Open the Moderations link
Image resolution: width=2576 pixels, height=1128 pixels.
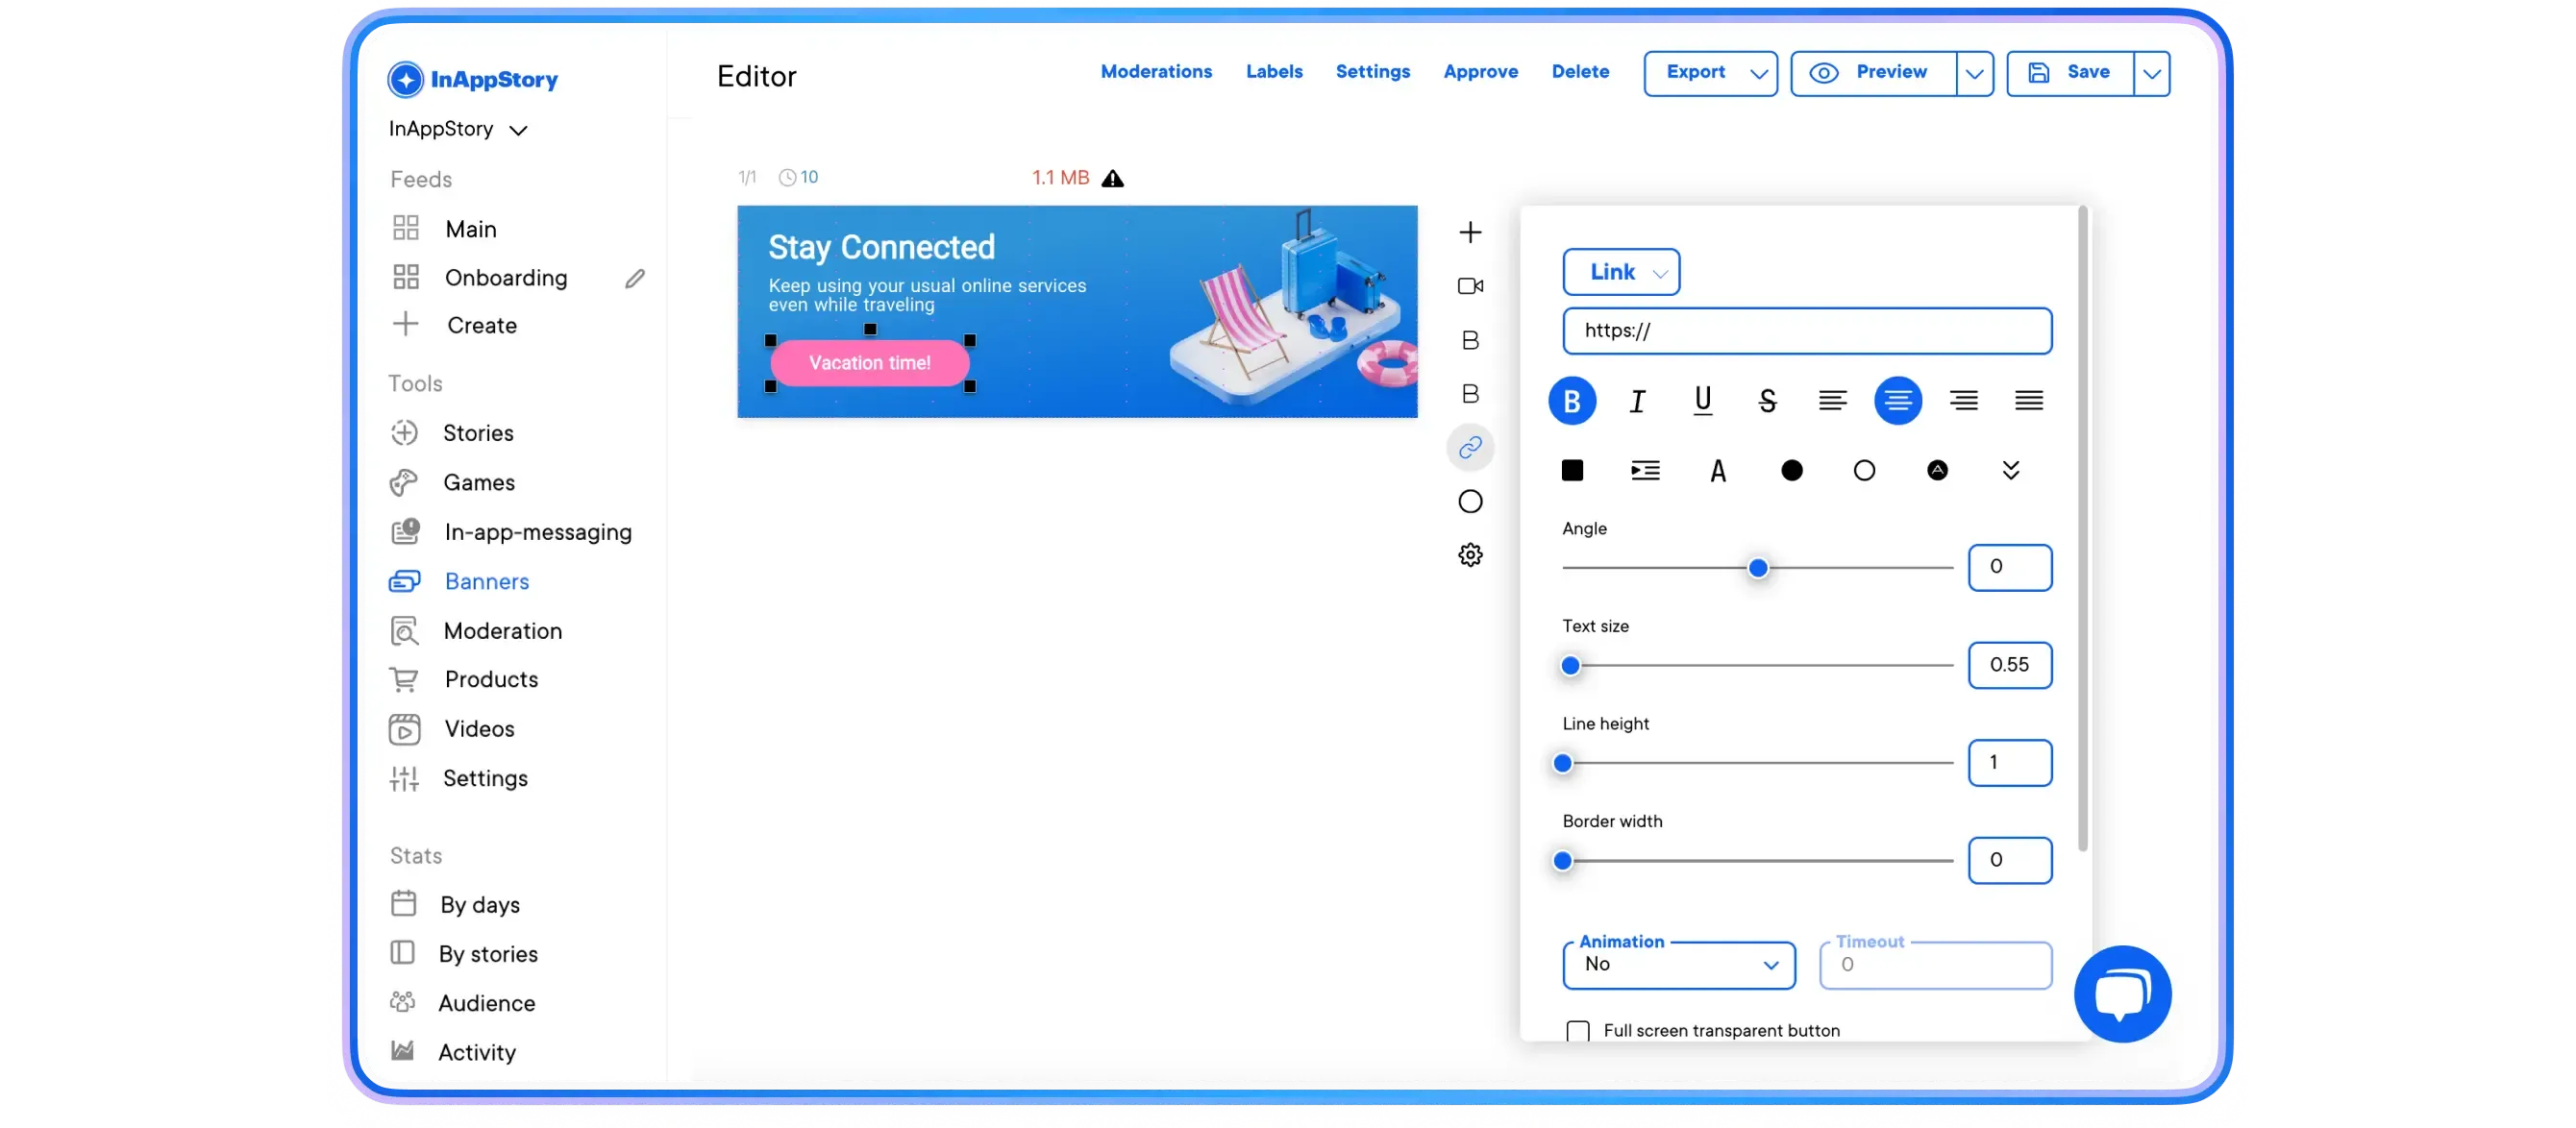pyautogui.click(x=1156, y=72)
